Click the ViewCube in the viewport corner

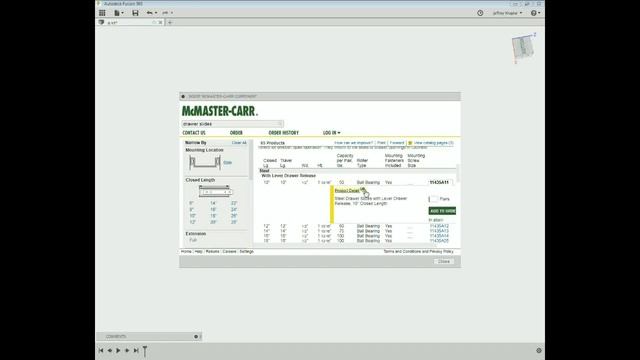click(524, 47)
